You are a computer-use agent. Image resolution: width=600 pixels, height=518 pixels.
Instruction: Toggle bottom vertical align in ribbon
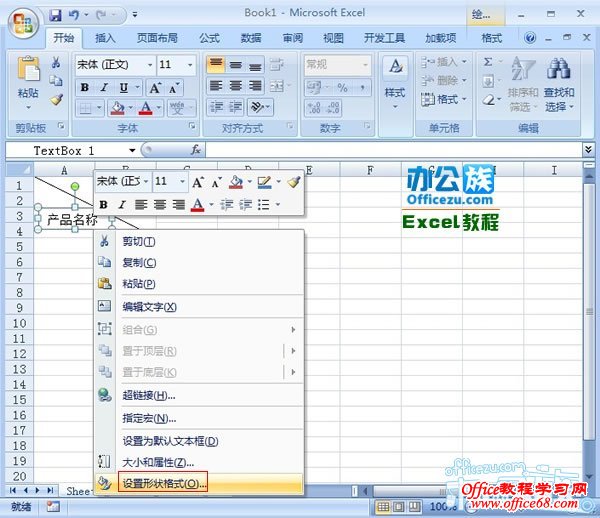(255, 65)
